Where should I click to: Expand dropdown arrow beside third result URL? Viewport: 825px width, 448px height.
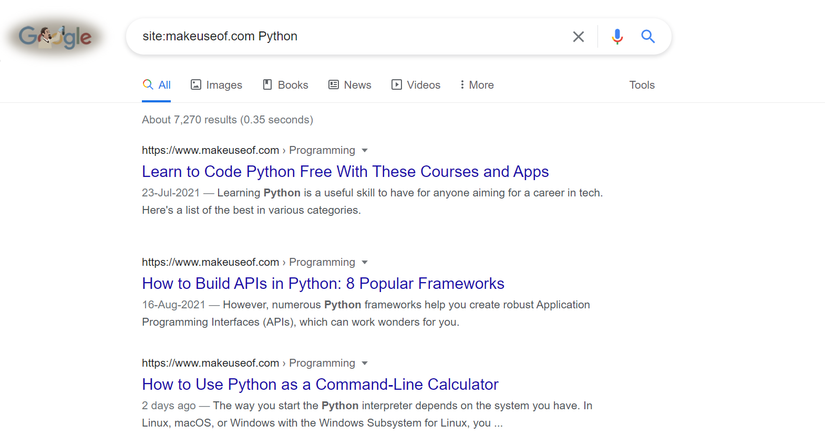[x=365, y=364]
